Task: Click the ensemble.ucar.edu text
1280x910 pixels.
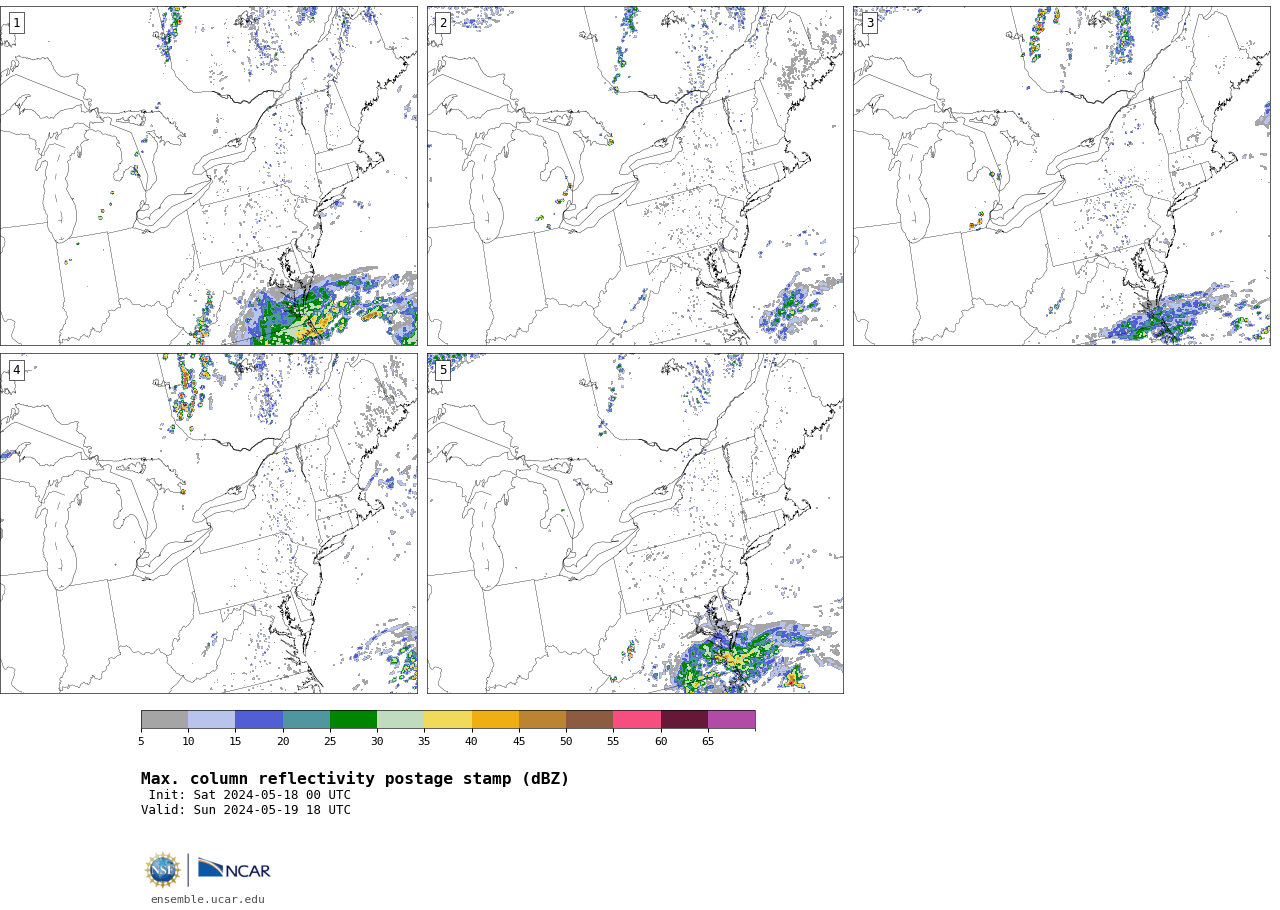Action: [208, 899]
